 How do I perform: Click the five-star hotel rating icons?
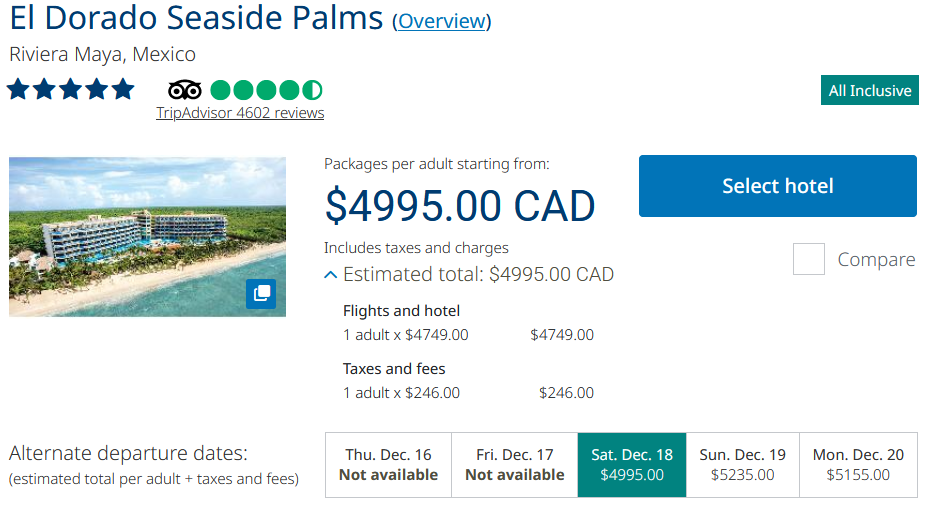70,90
